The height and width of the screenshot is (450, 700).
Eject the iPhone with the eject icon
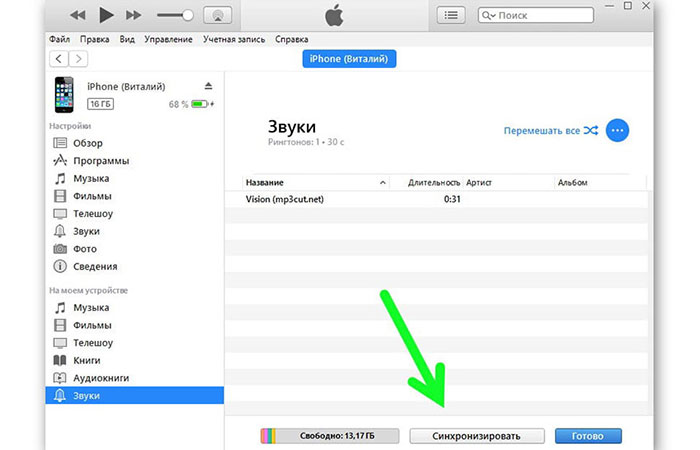[x=208, y=86]
